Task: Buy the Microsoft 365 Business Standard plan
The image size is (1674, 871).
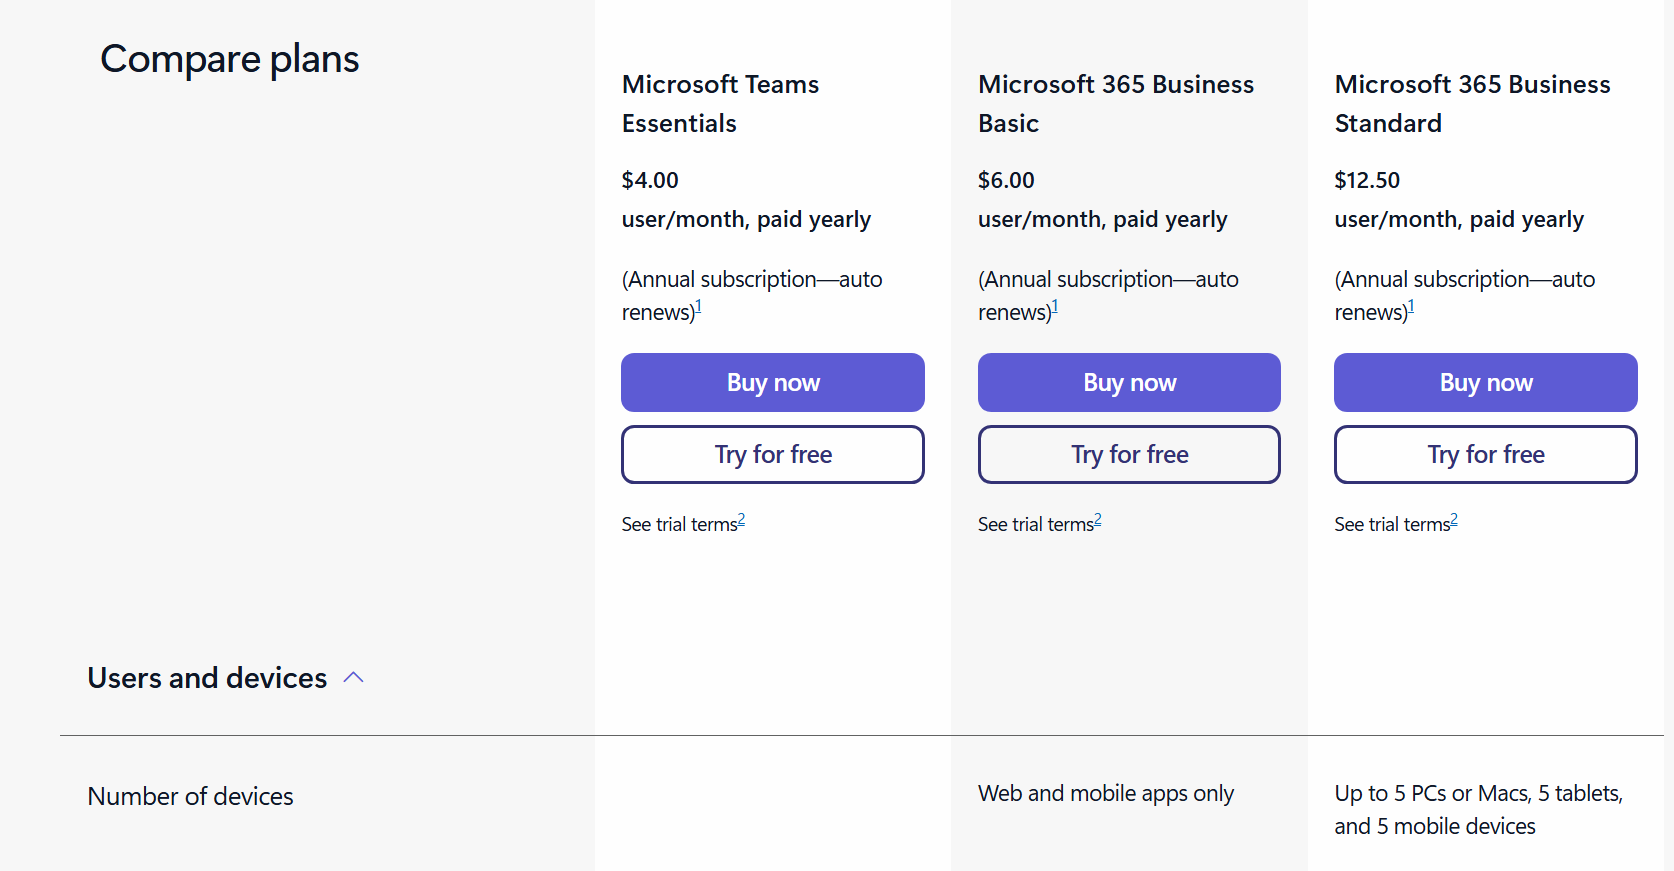Action: tap(1485, 383)
